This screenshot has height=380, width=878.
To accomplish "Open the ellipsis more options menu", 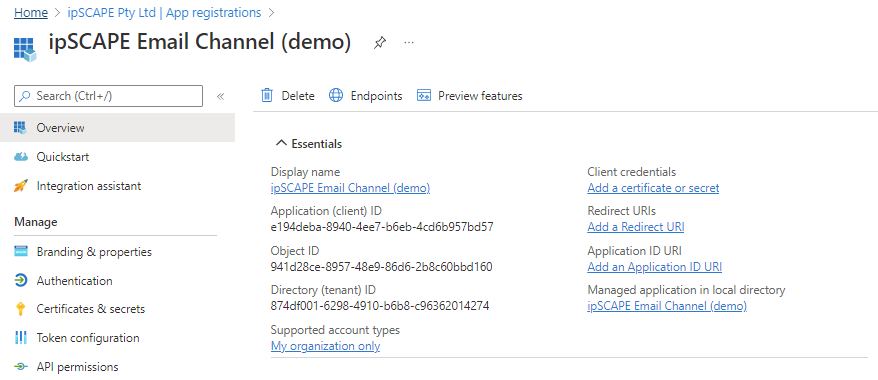I will (409, 43).
